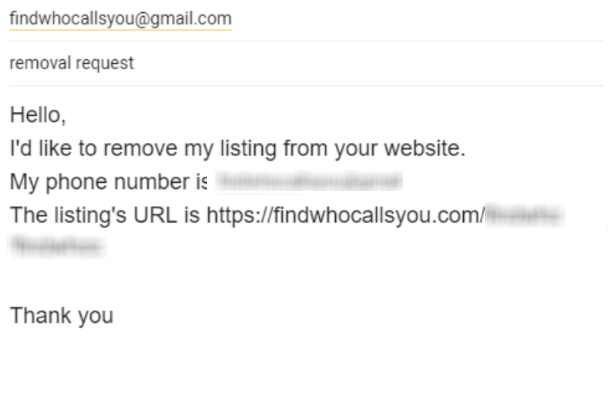Select the word "number" in the message
The width and height of the screenshot is (608, 407).
coord(159,184)
